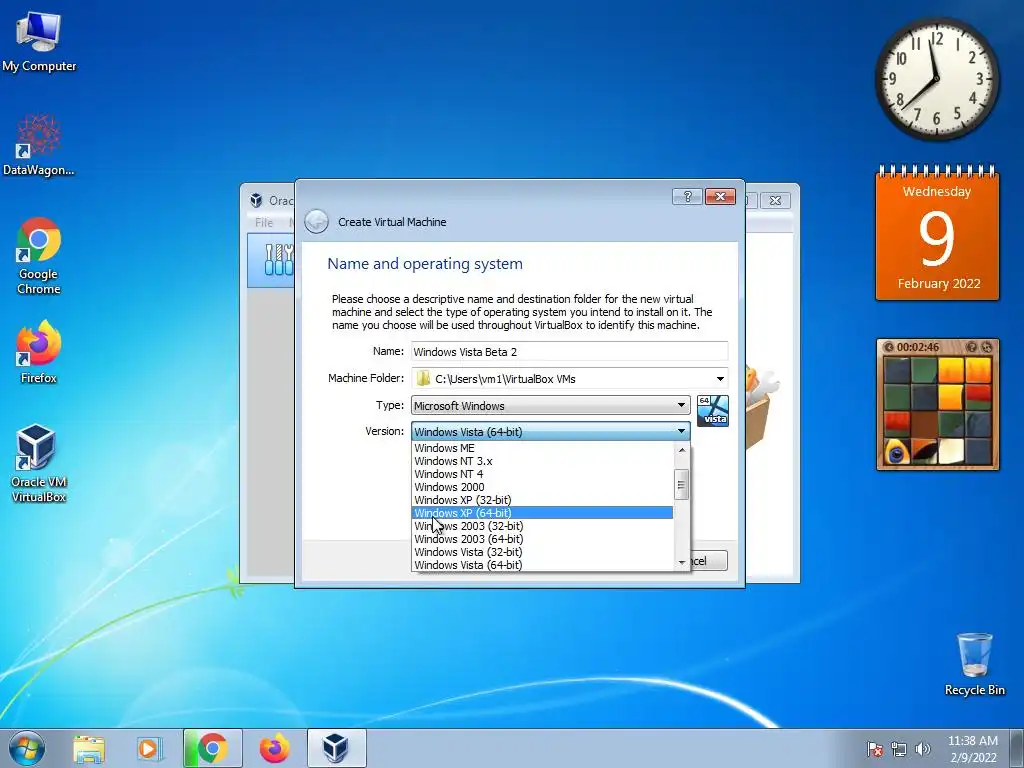1024x768 pixels.
Task: Open the Type dropdown showing Microsoft Windows
Action: [x=550, y=406]
